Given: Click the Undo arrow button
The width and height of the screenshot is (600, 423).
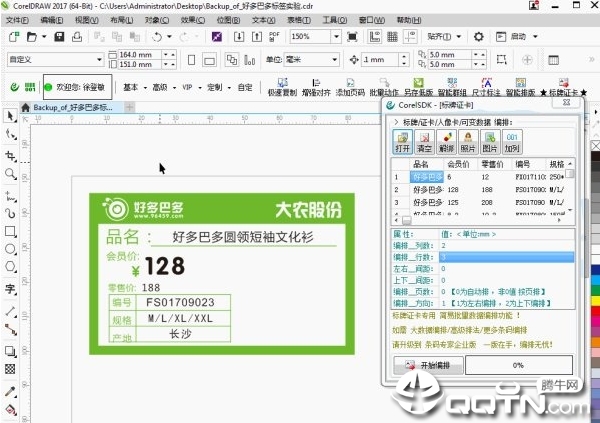Looking at the screenshot, I should coord(157,37).
